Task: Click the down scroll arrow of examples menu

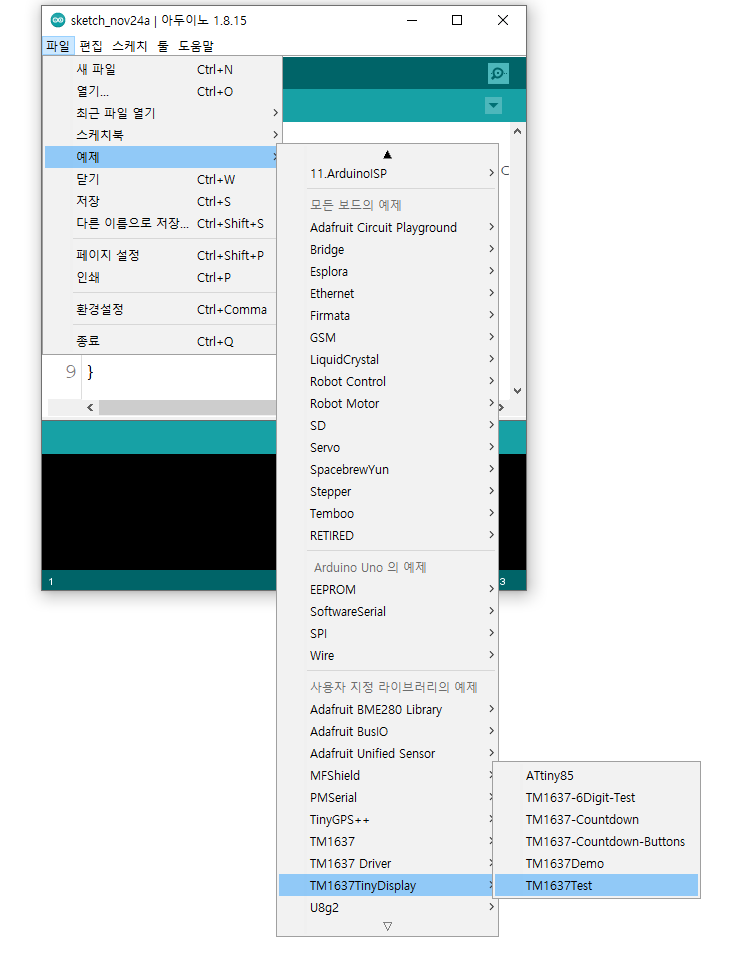Action: tap(387, 926)
